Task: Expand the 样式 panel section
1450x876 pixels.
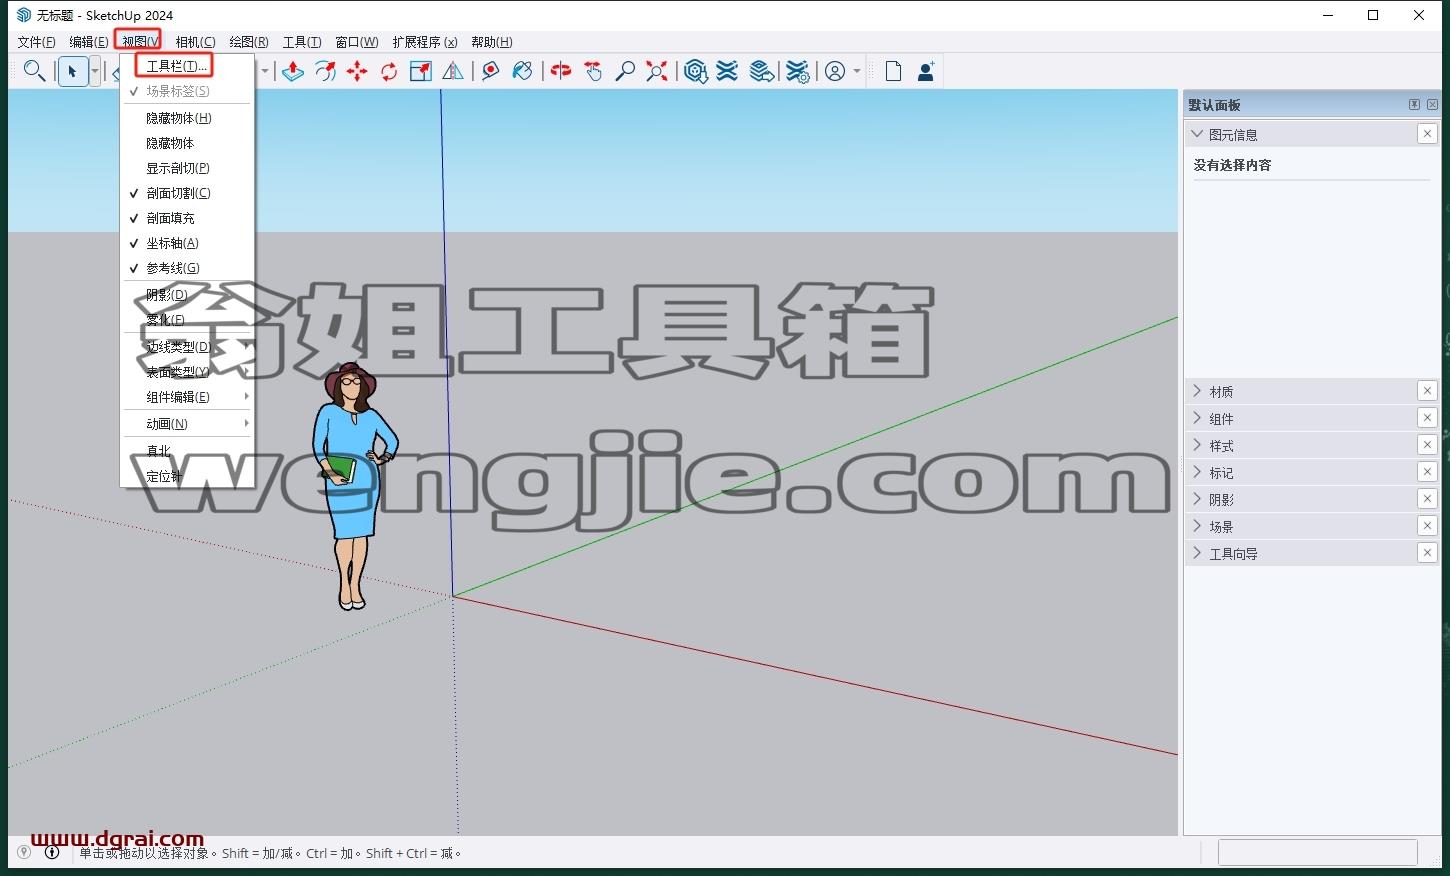Action: tap(1197, 445)
